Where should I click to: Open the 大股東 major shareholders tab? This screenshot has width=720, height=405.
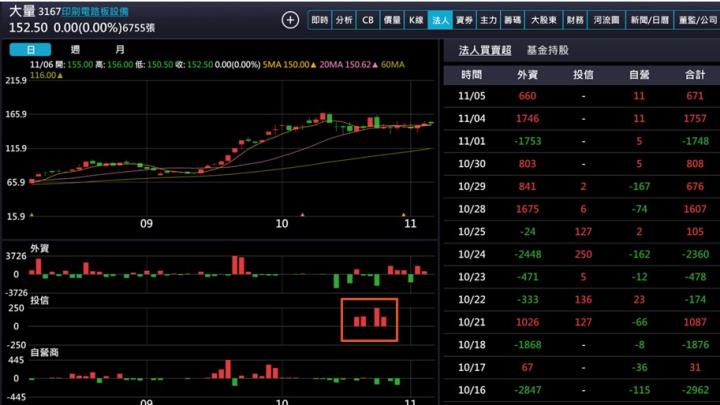(x=543, y=20)
